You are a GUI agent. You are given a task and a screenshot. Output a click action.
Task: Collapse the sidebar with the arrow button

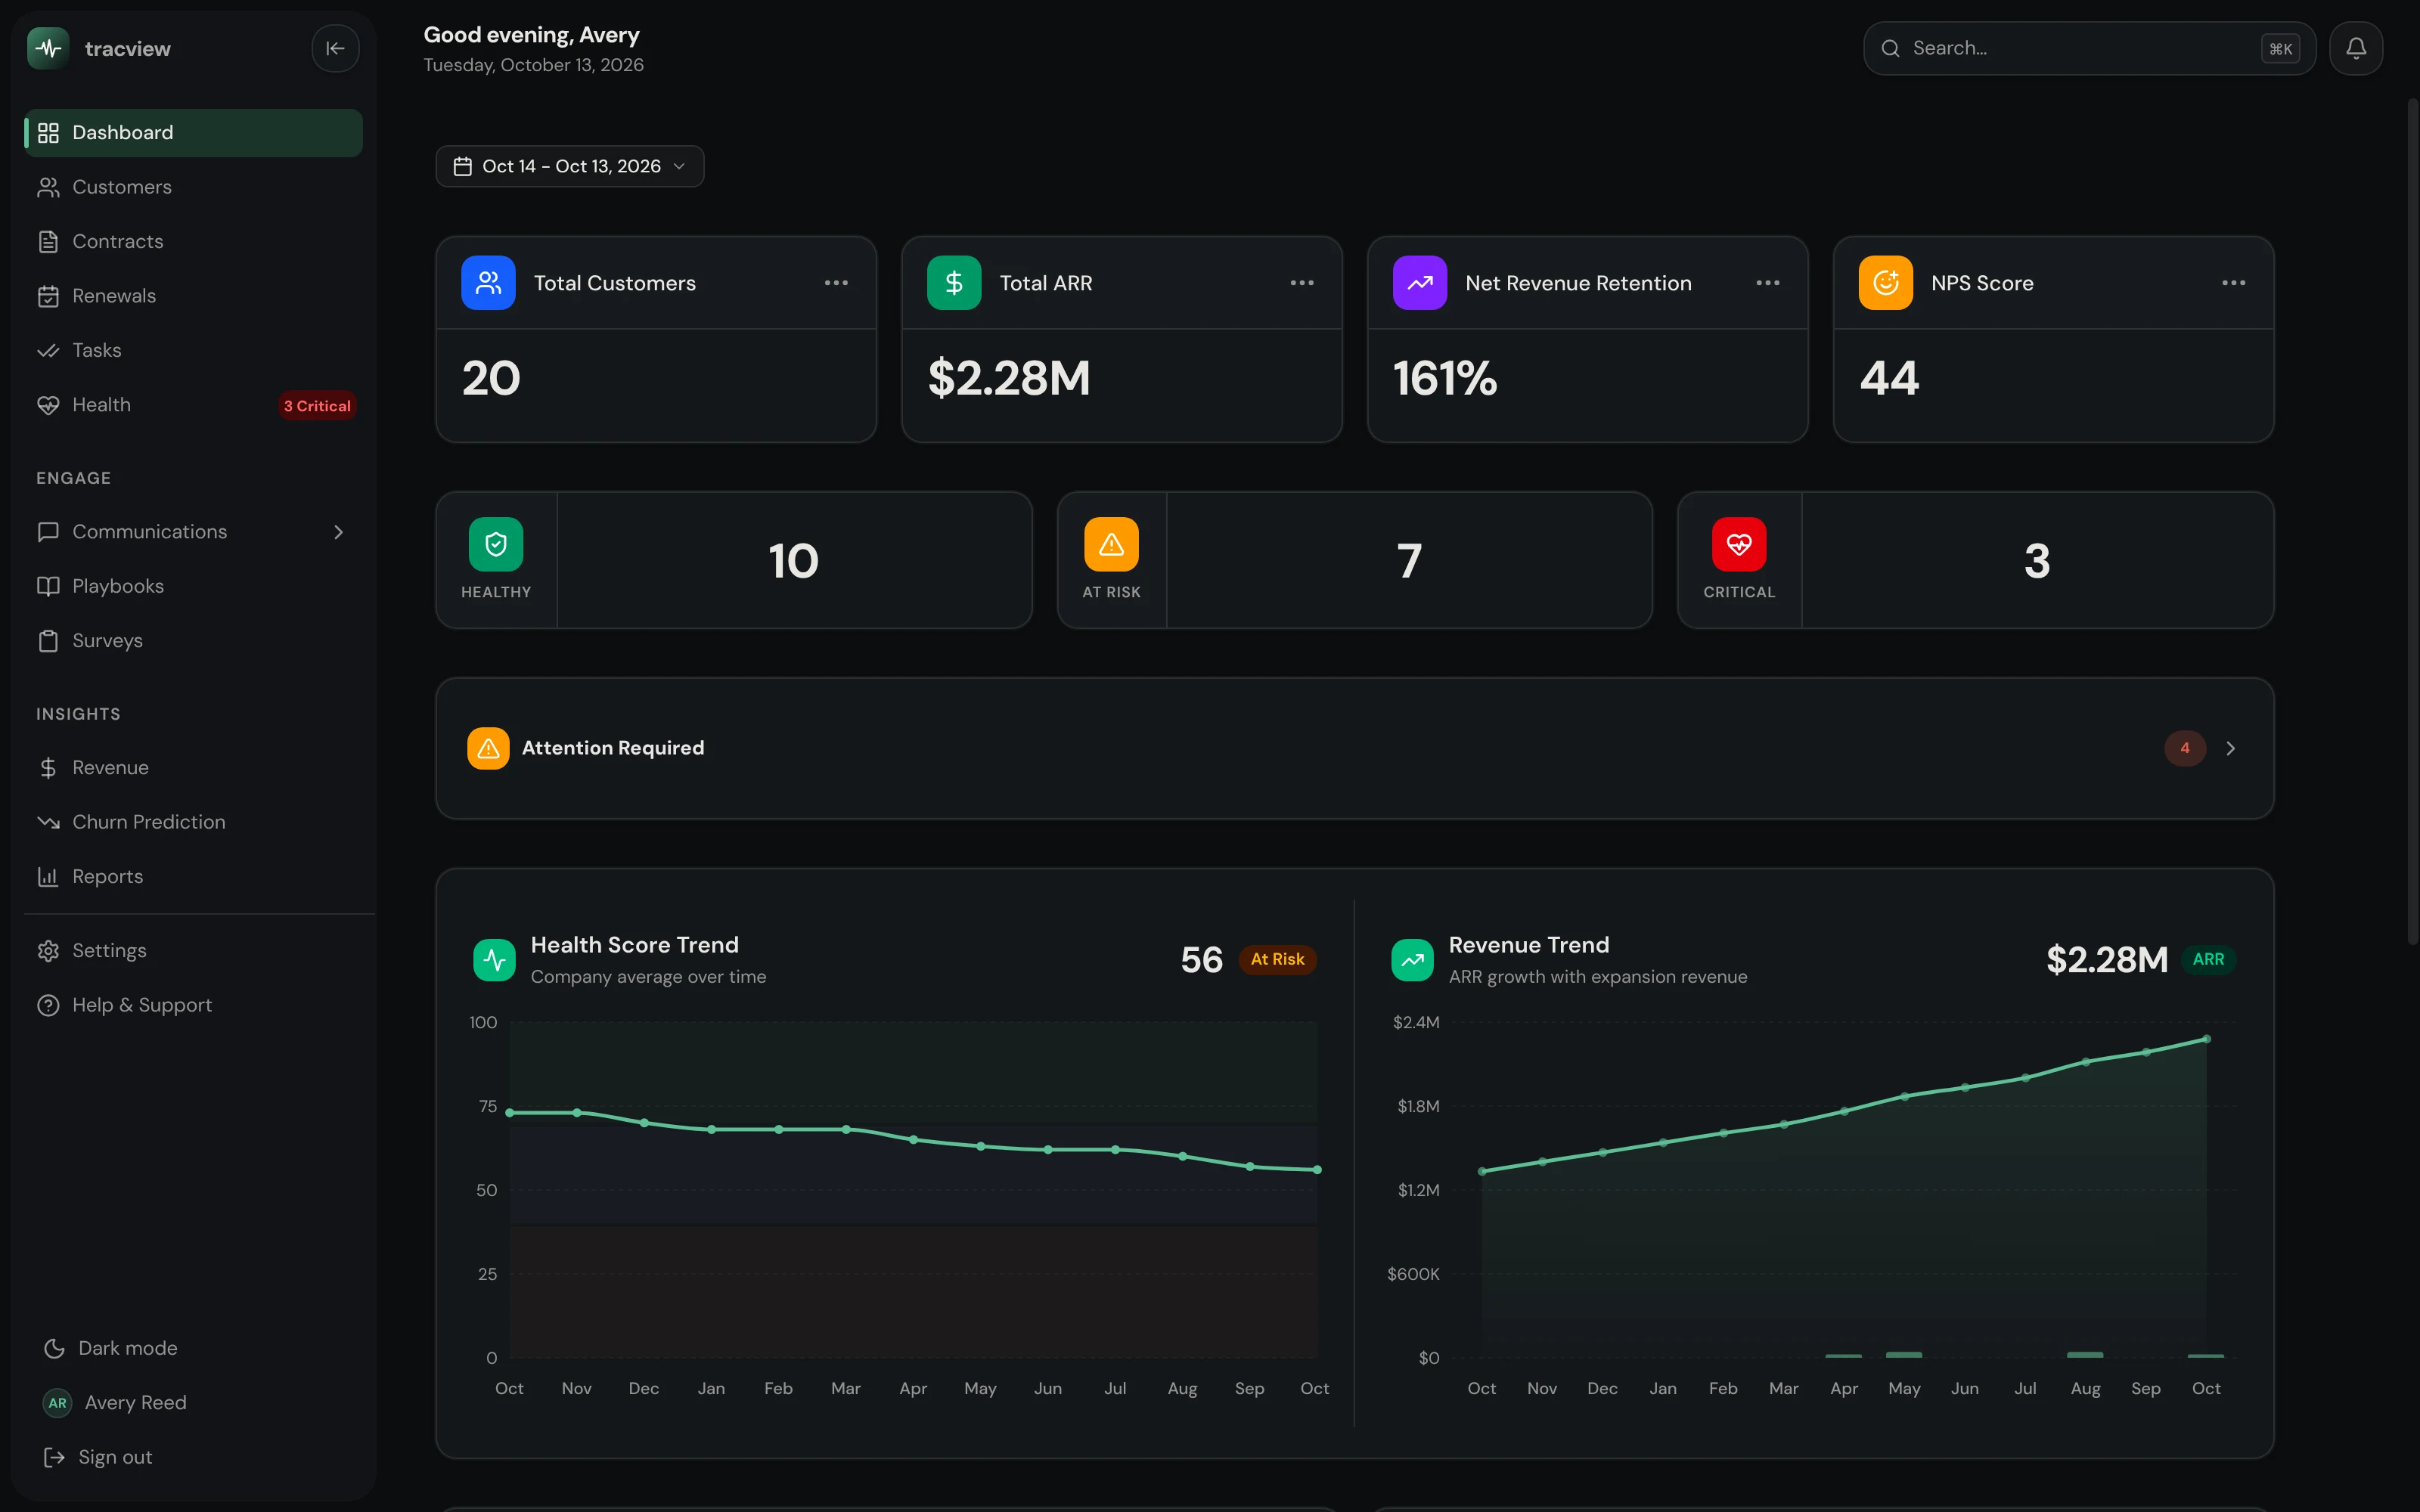click(x=335, y=48)
